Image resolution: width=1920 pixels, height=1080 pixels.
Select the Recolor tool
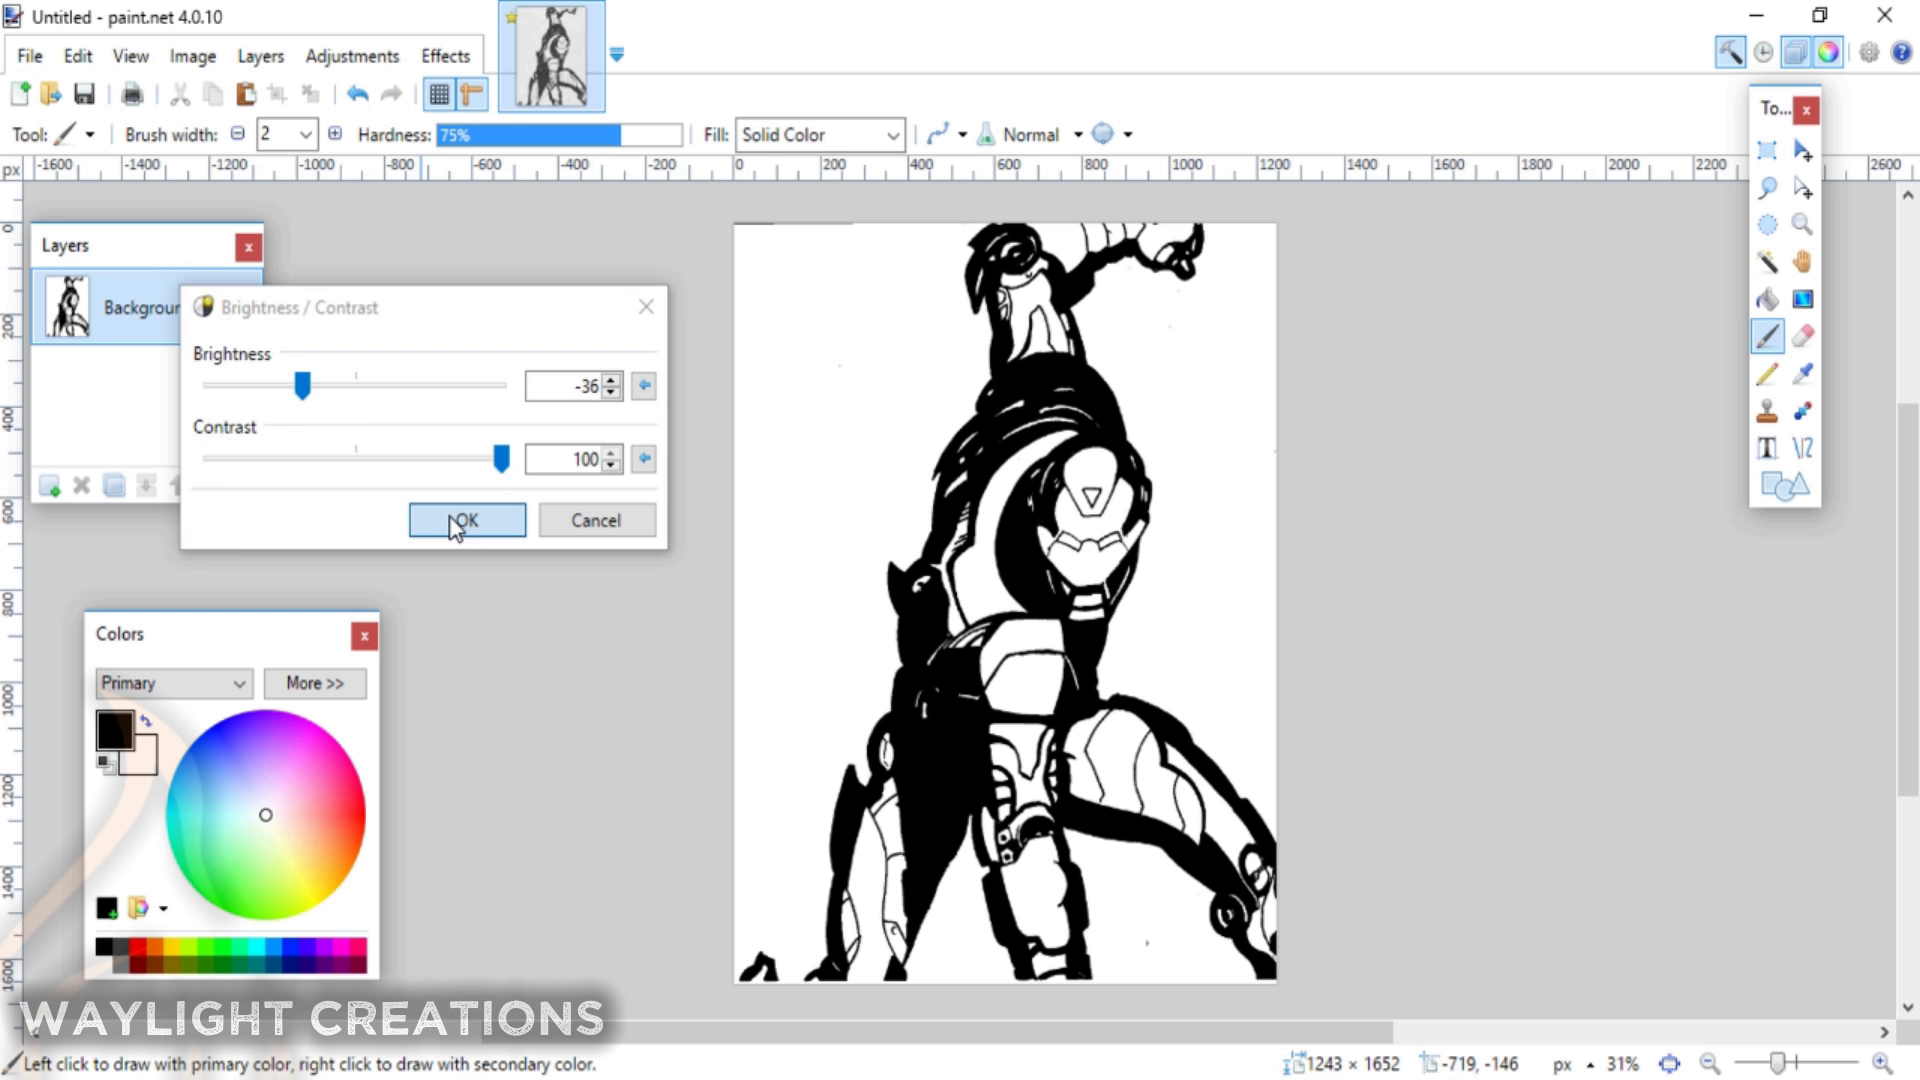pos(1802,411)
